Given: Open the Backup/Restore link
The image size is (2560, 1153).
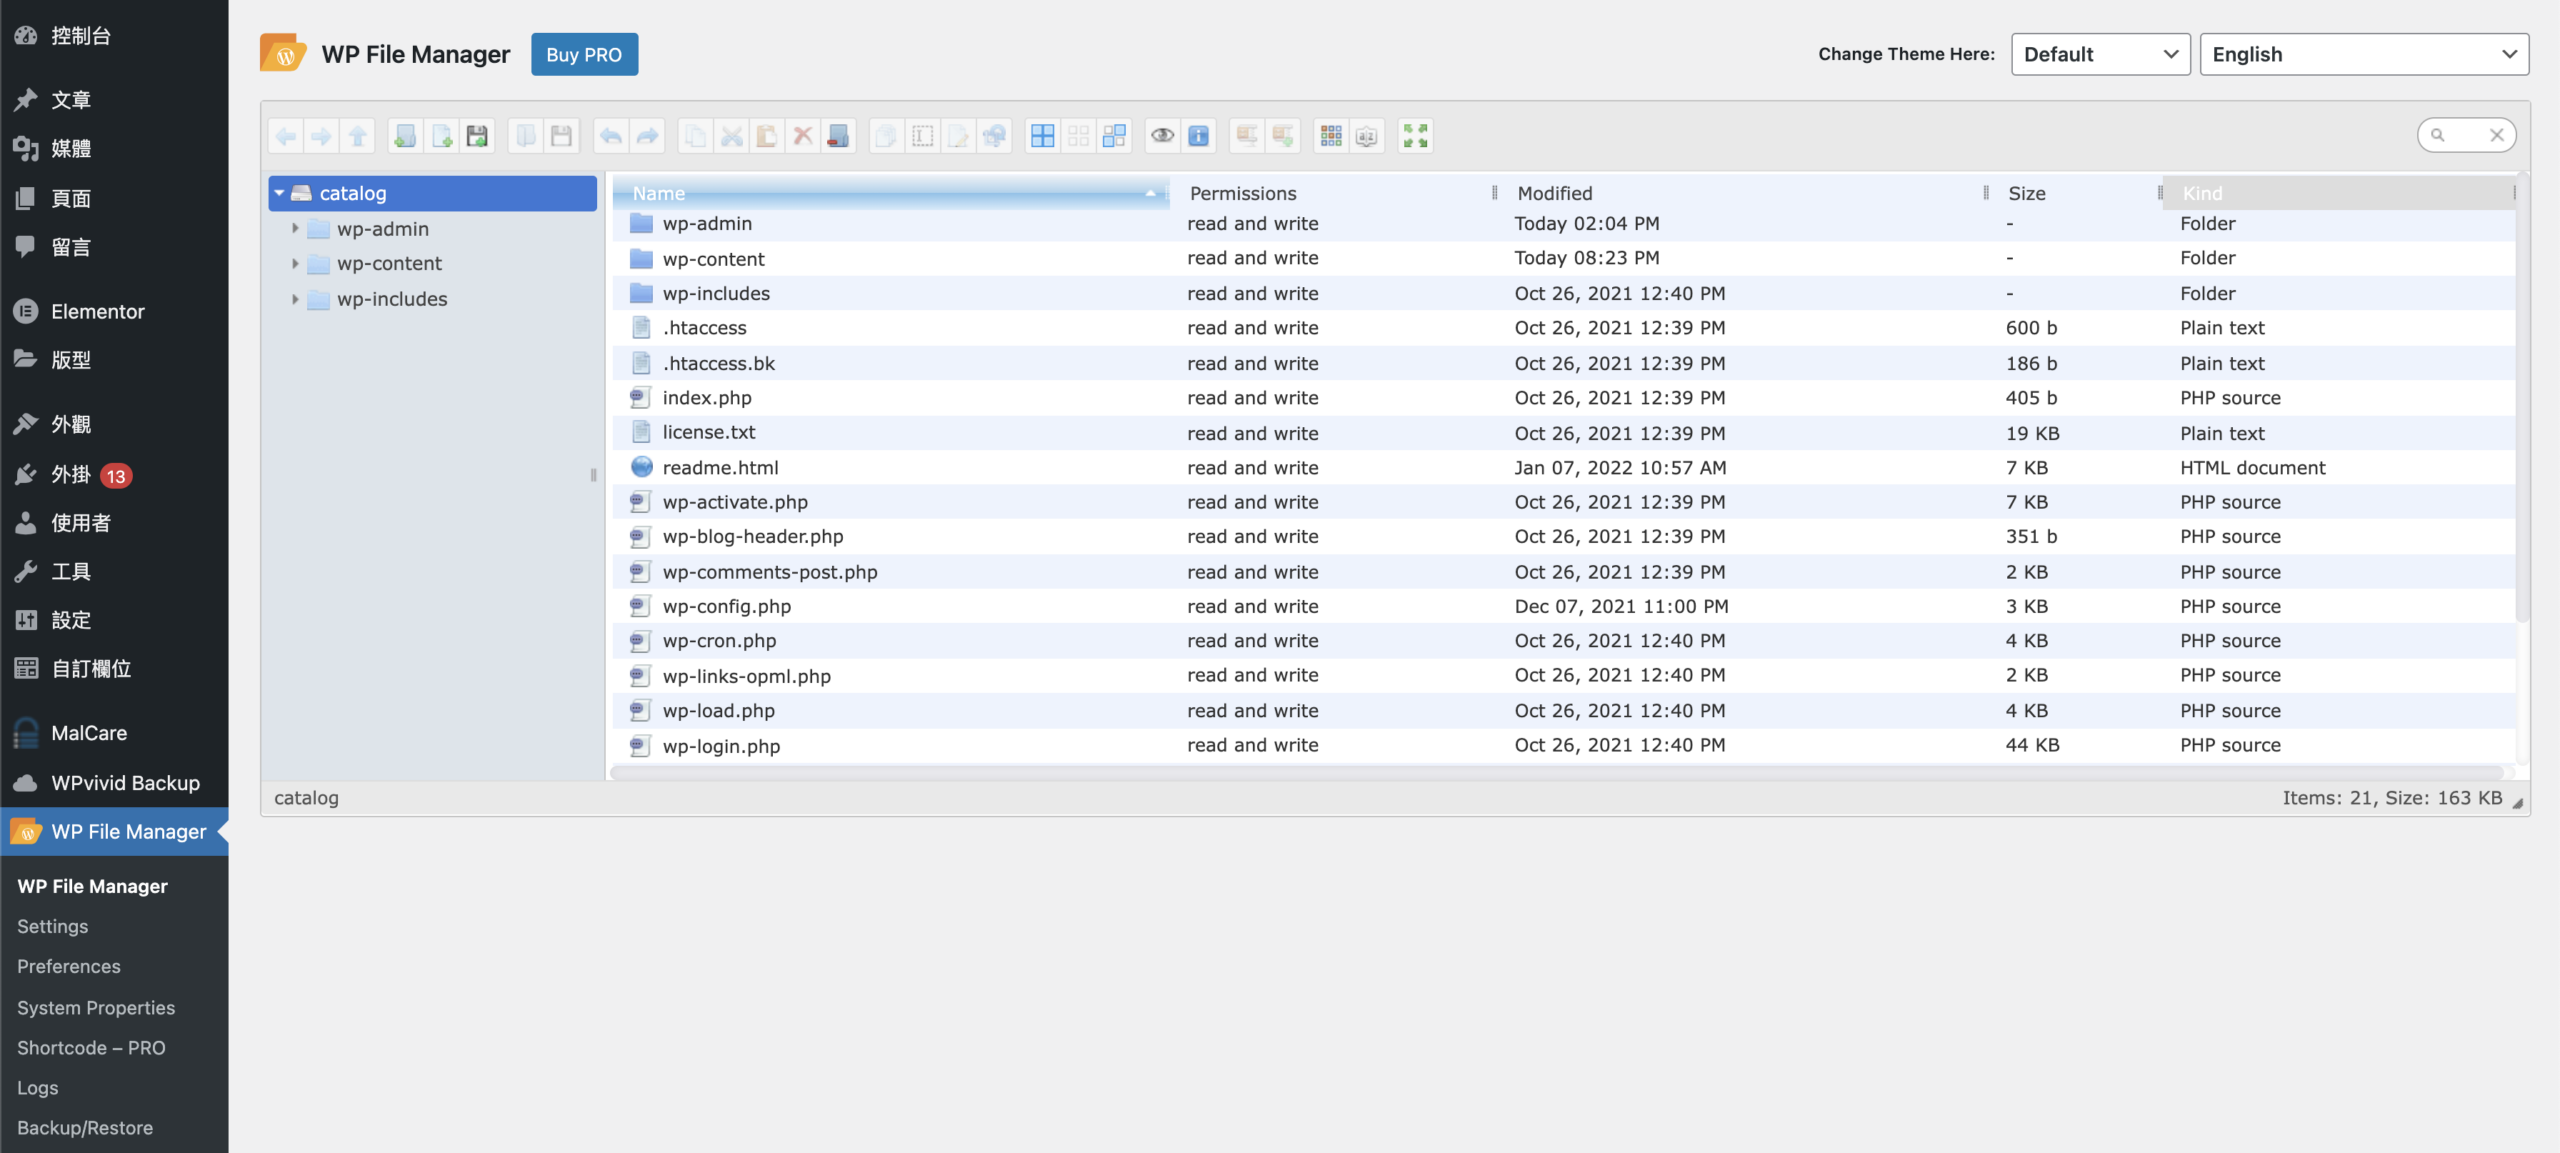Looking at the screenshot, I should tap(85, 1128).
